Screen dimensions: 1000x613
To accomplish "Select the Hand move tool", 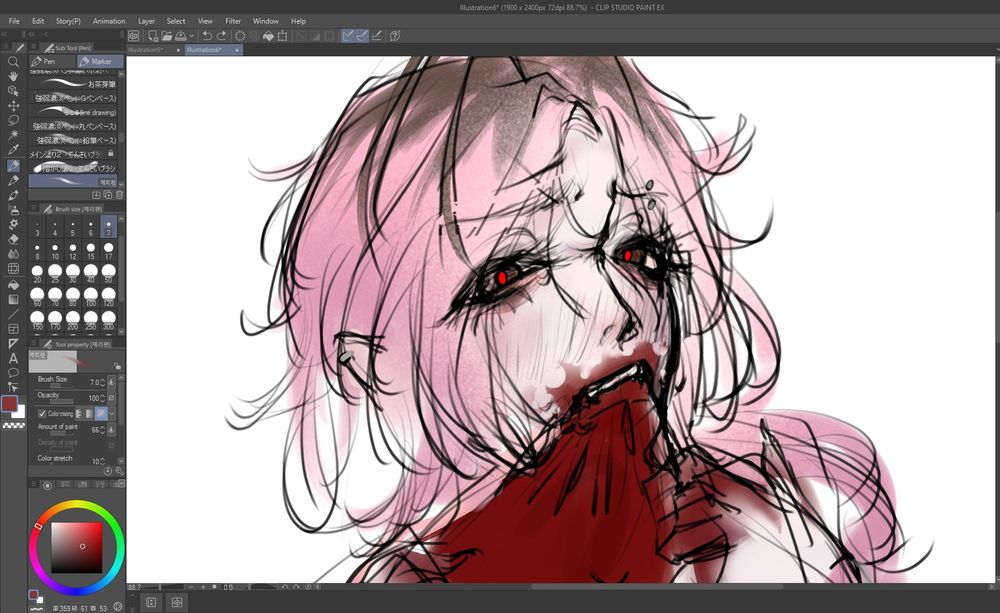I will click(13, 76).
